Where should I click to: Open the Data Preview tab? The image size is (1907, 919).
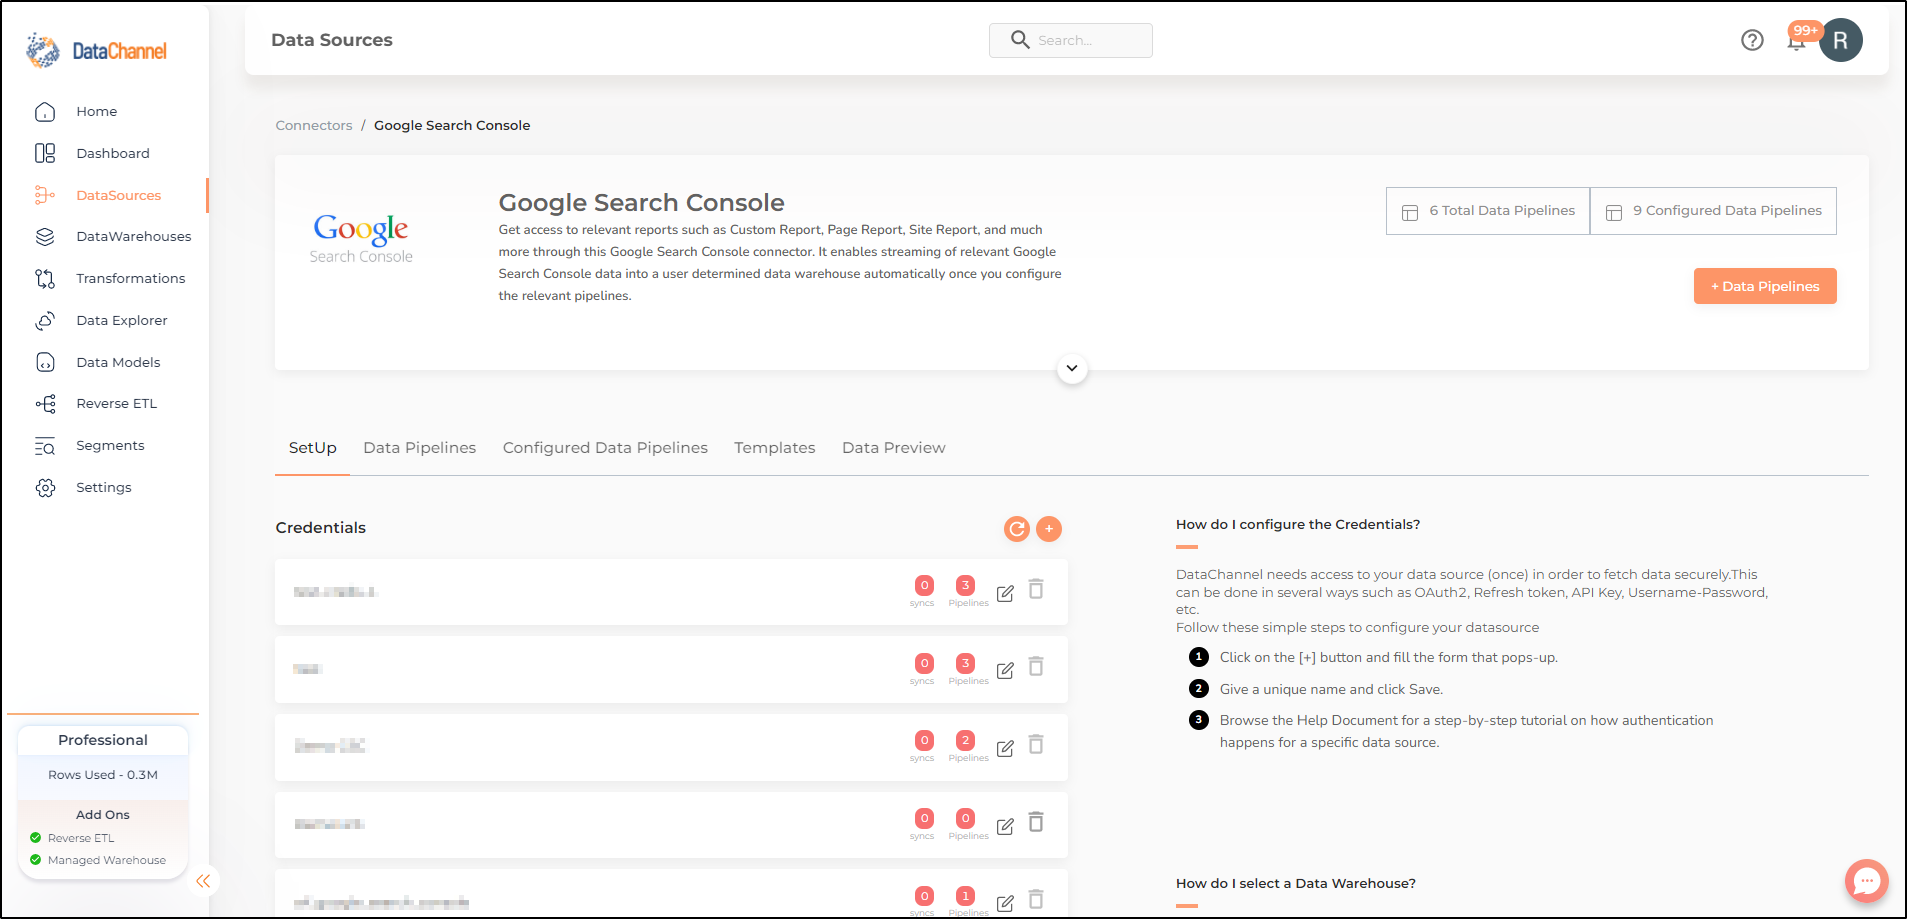click(893, 448)
